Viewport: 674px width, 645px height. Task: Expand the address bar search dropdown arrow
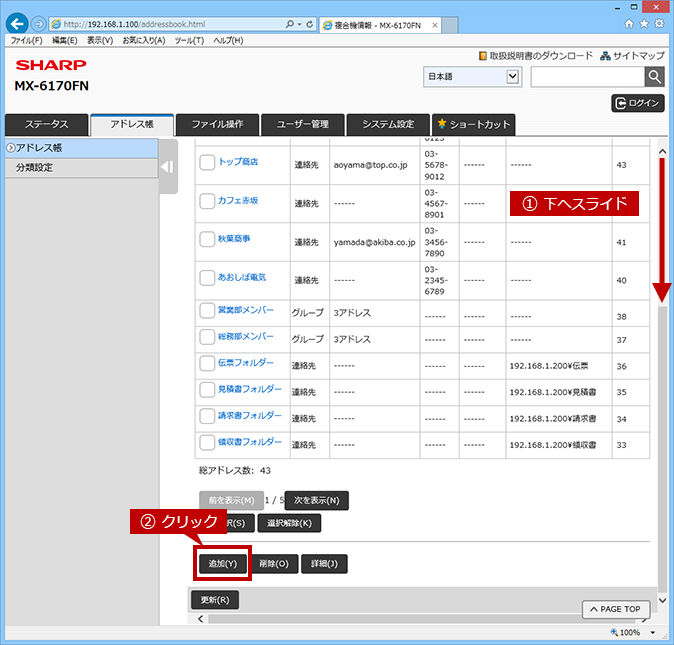[x=300, y=24]
